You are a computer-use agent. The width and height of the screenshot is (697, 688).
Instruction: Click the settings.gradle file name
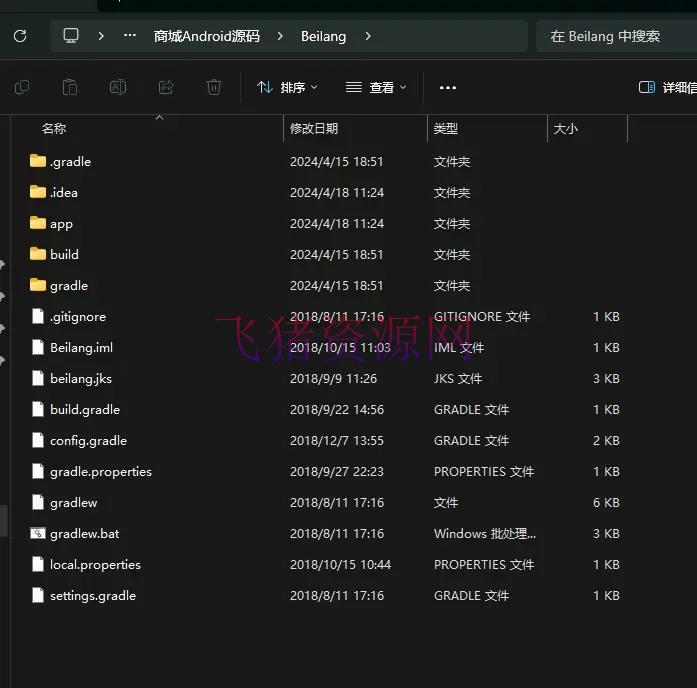click(93, 596)
